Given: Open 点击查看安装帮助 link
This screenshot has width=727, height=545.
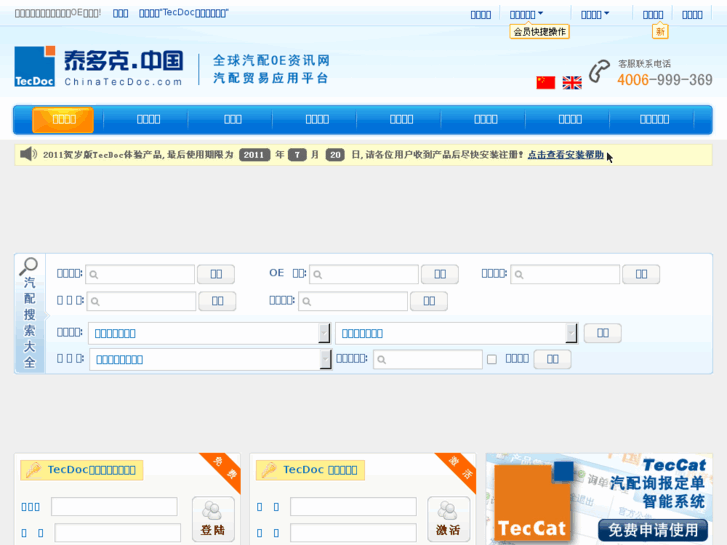Looking at the screenshot, I should click(566, 155).
